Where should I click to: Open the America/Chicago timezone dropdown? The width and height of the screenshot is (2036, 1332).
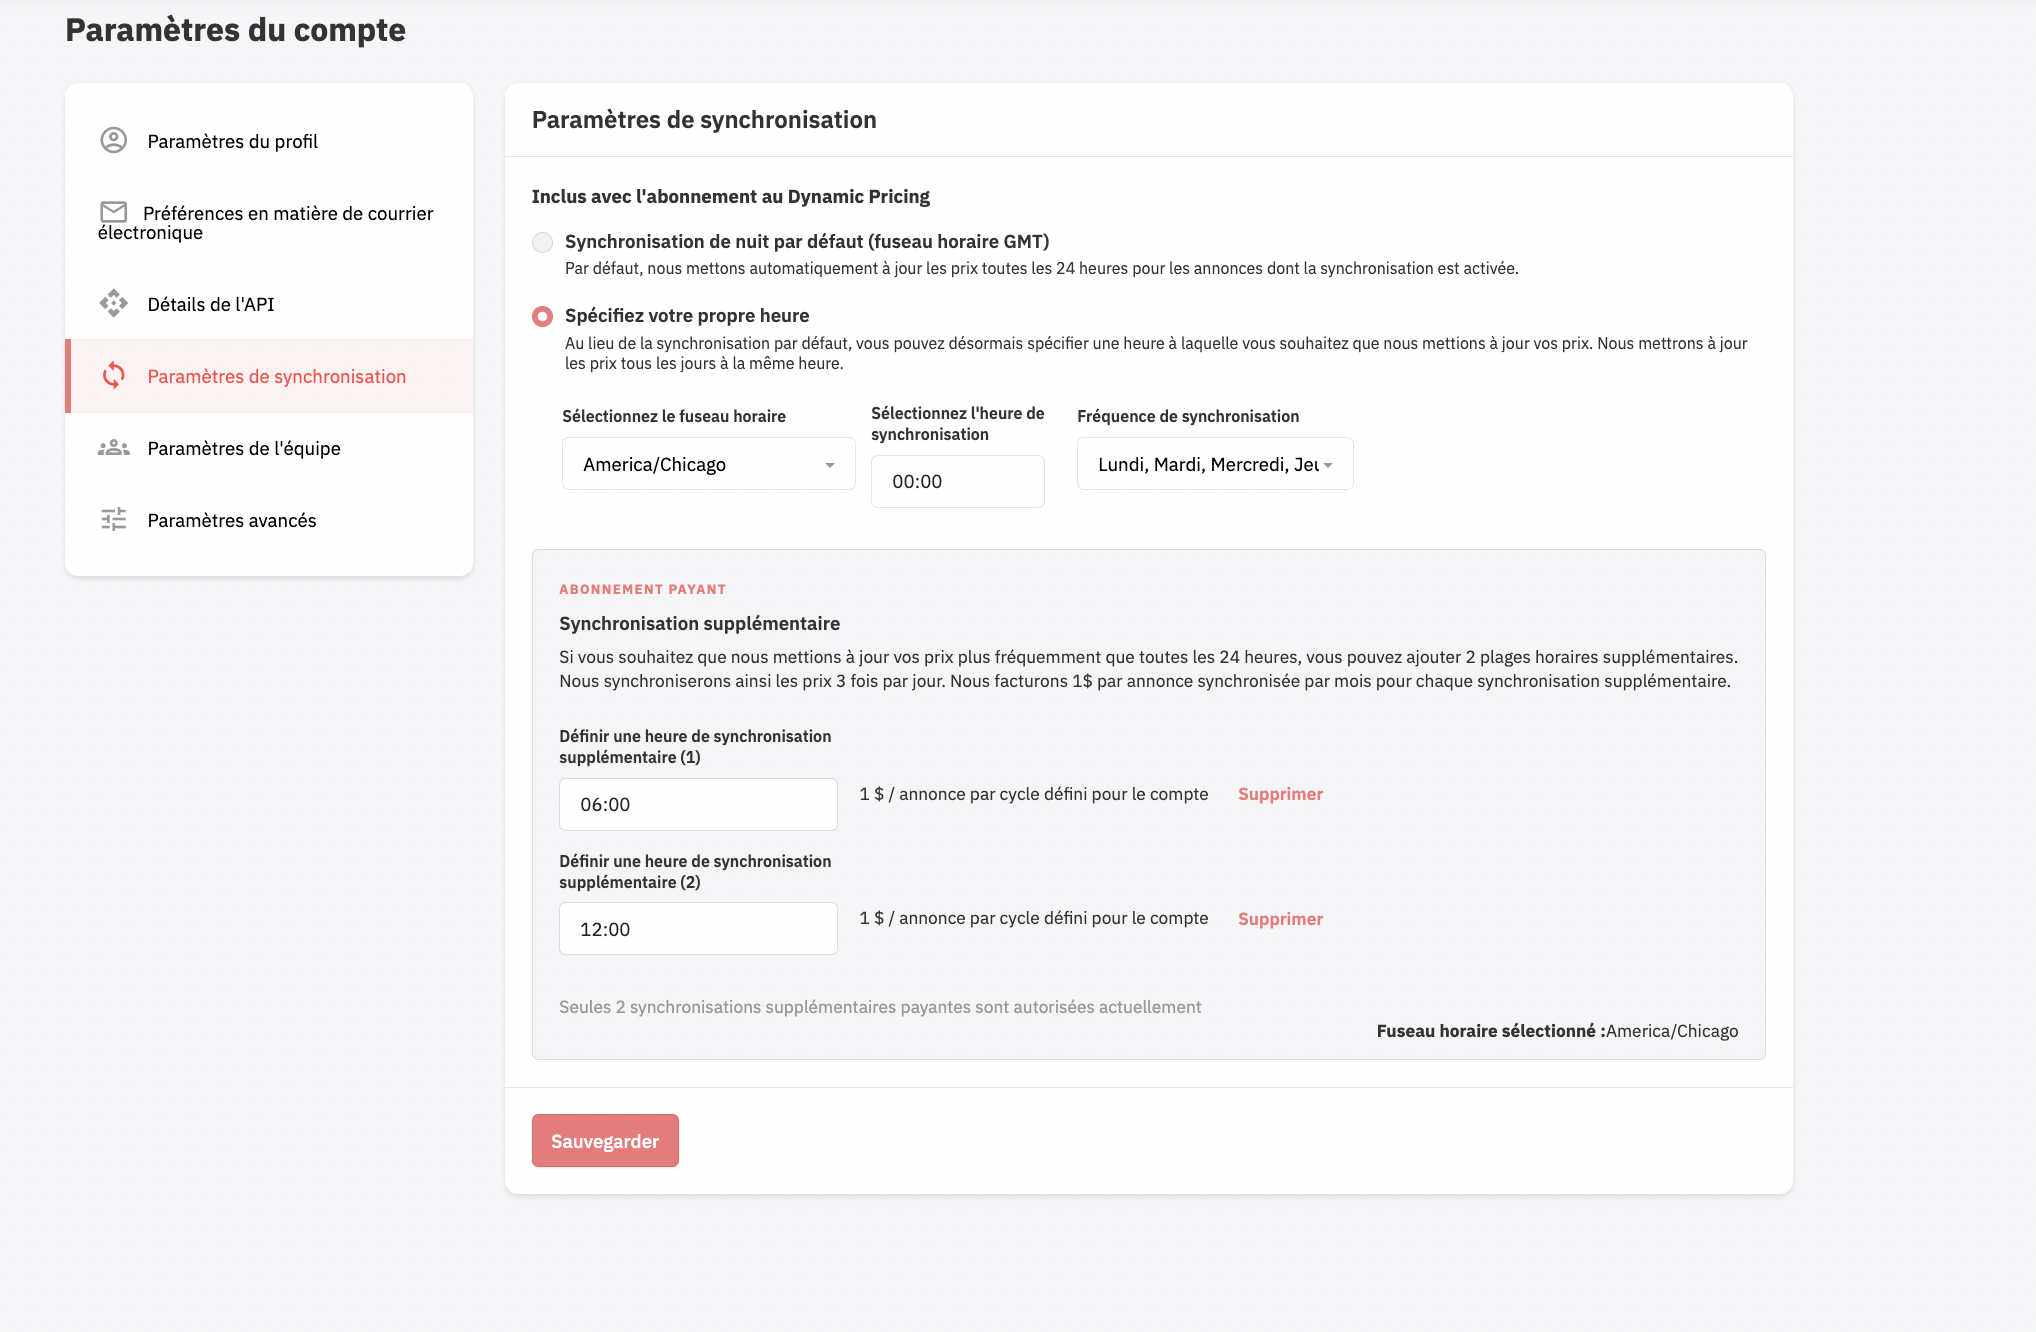[708, 464]
